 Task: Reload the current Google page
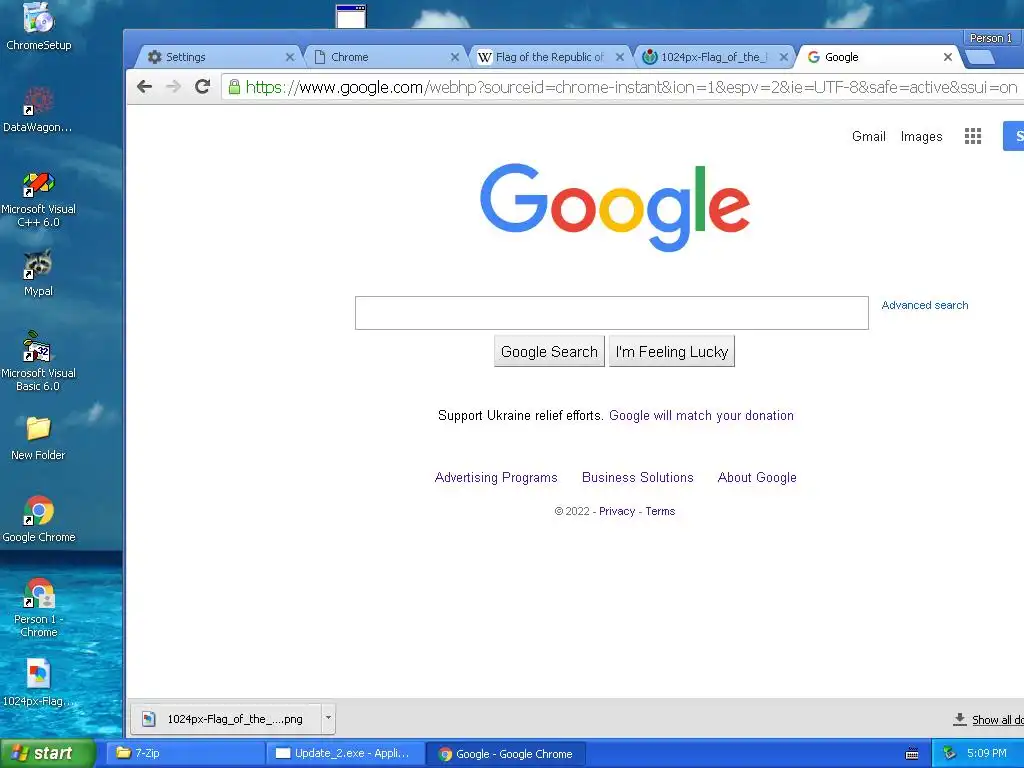click(202, 87)
